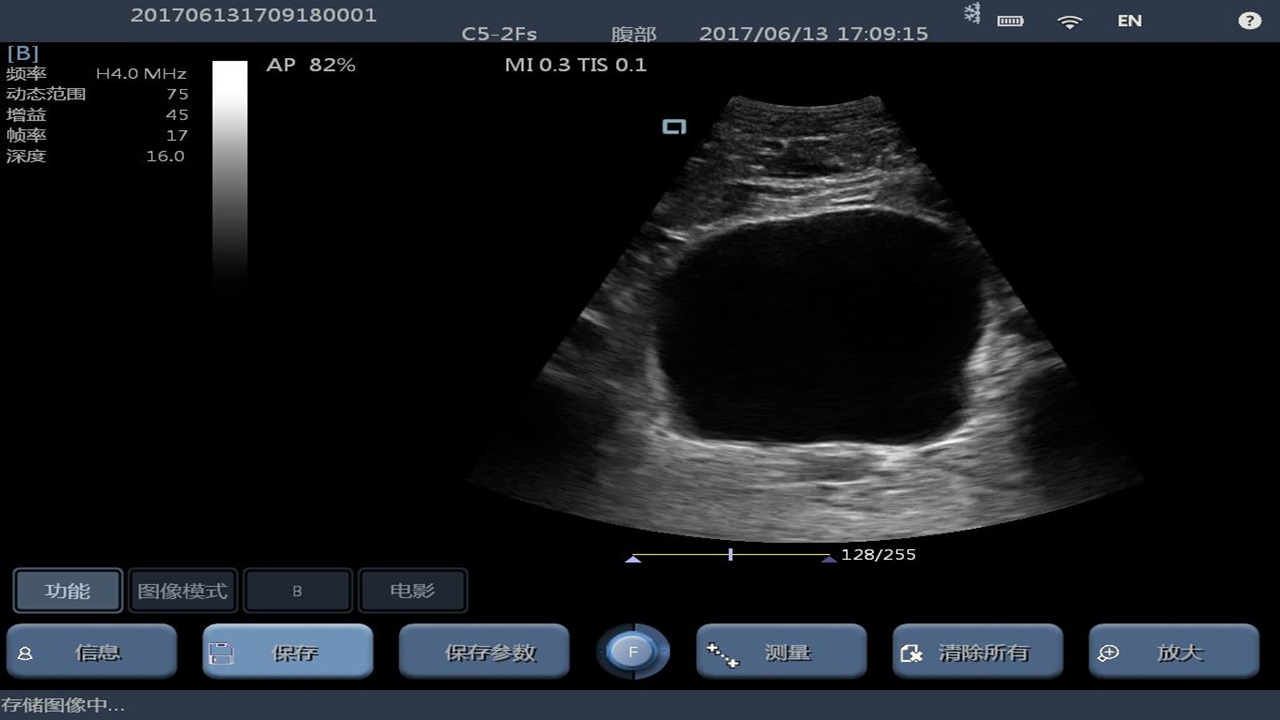Clear everything with the 清除所有 button
The width and height of the screenshot is (1280, 720).
point(977,653)
